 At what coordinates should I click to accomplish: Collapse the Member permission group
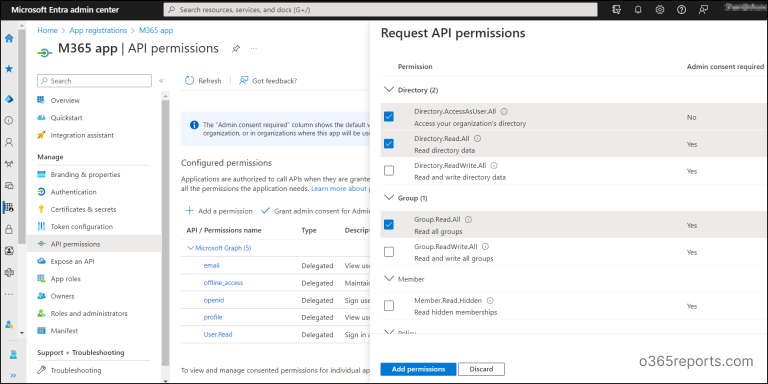point(389,279)
